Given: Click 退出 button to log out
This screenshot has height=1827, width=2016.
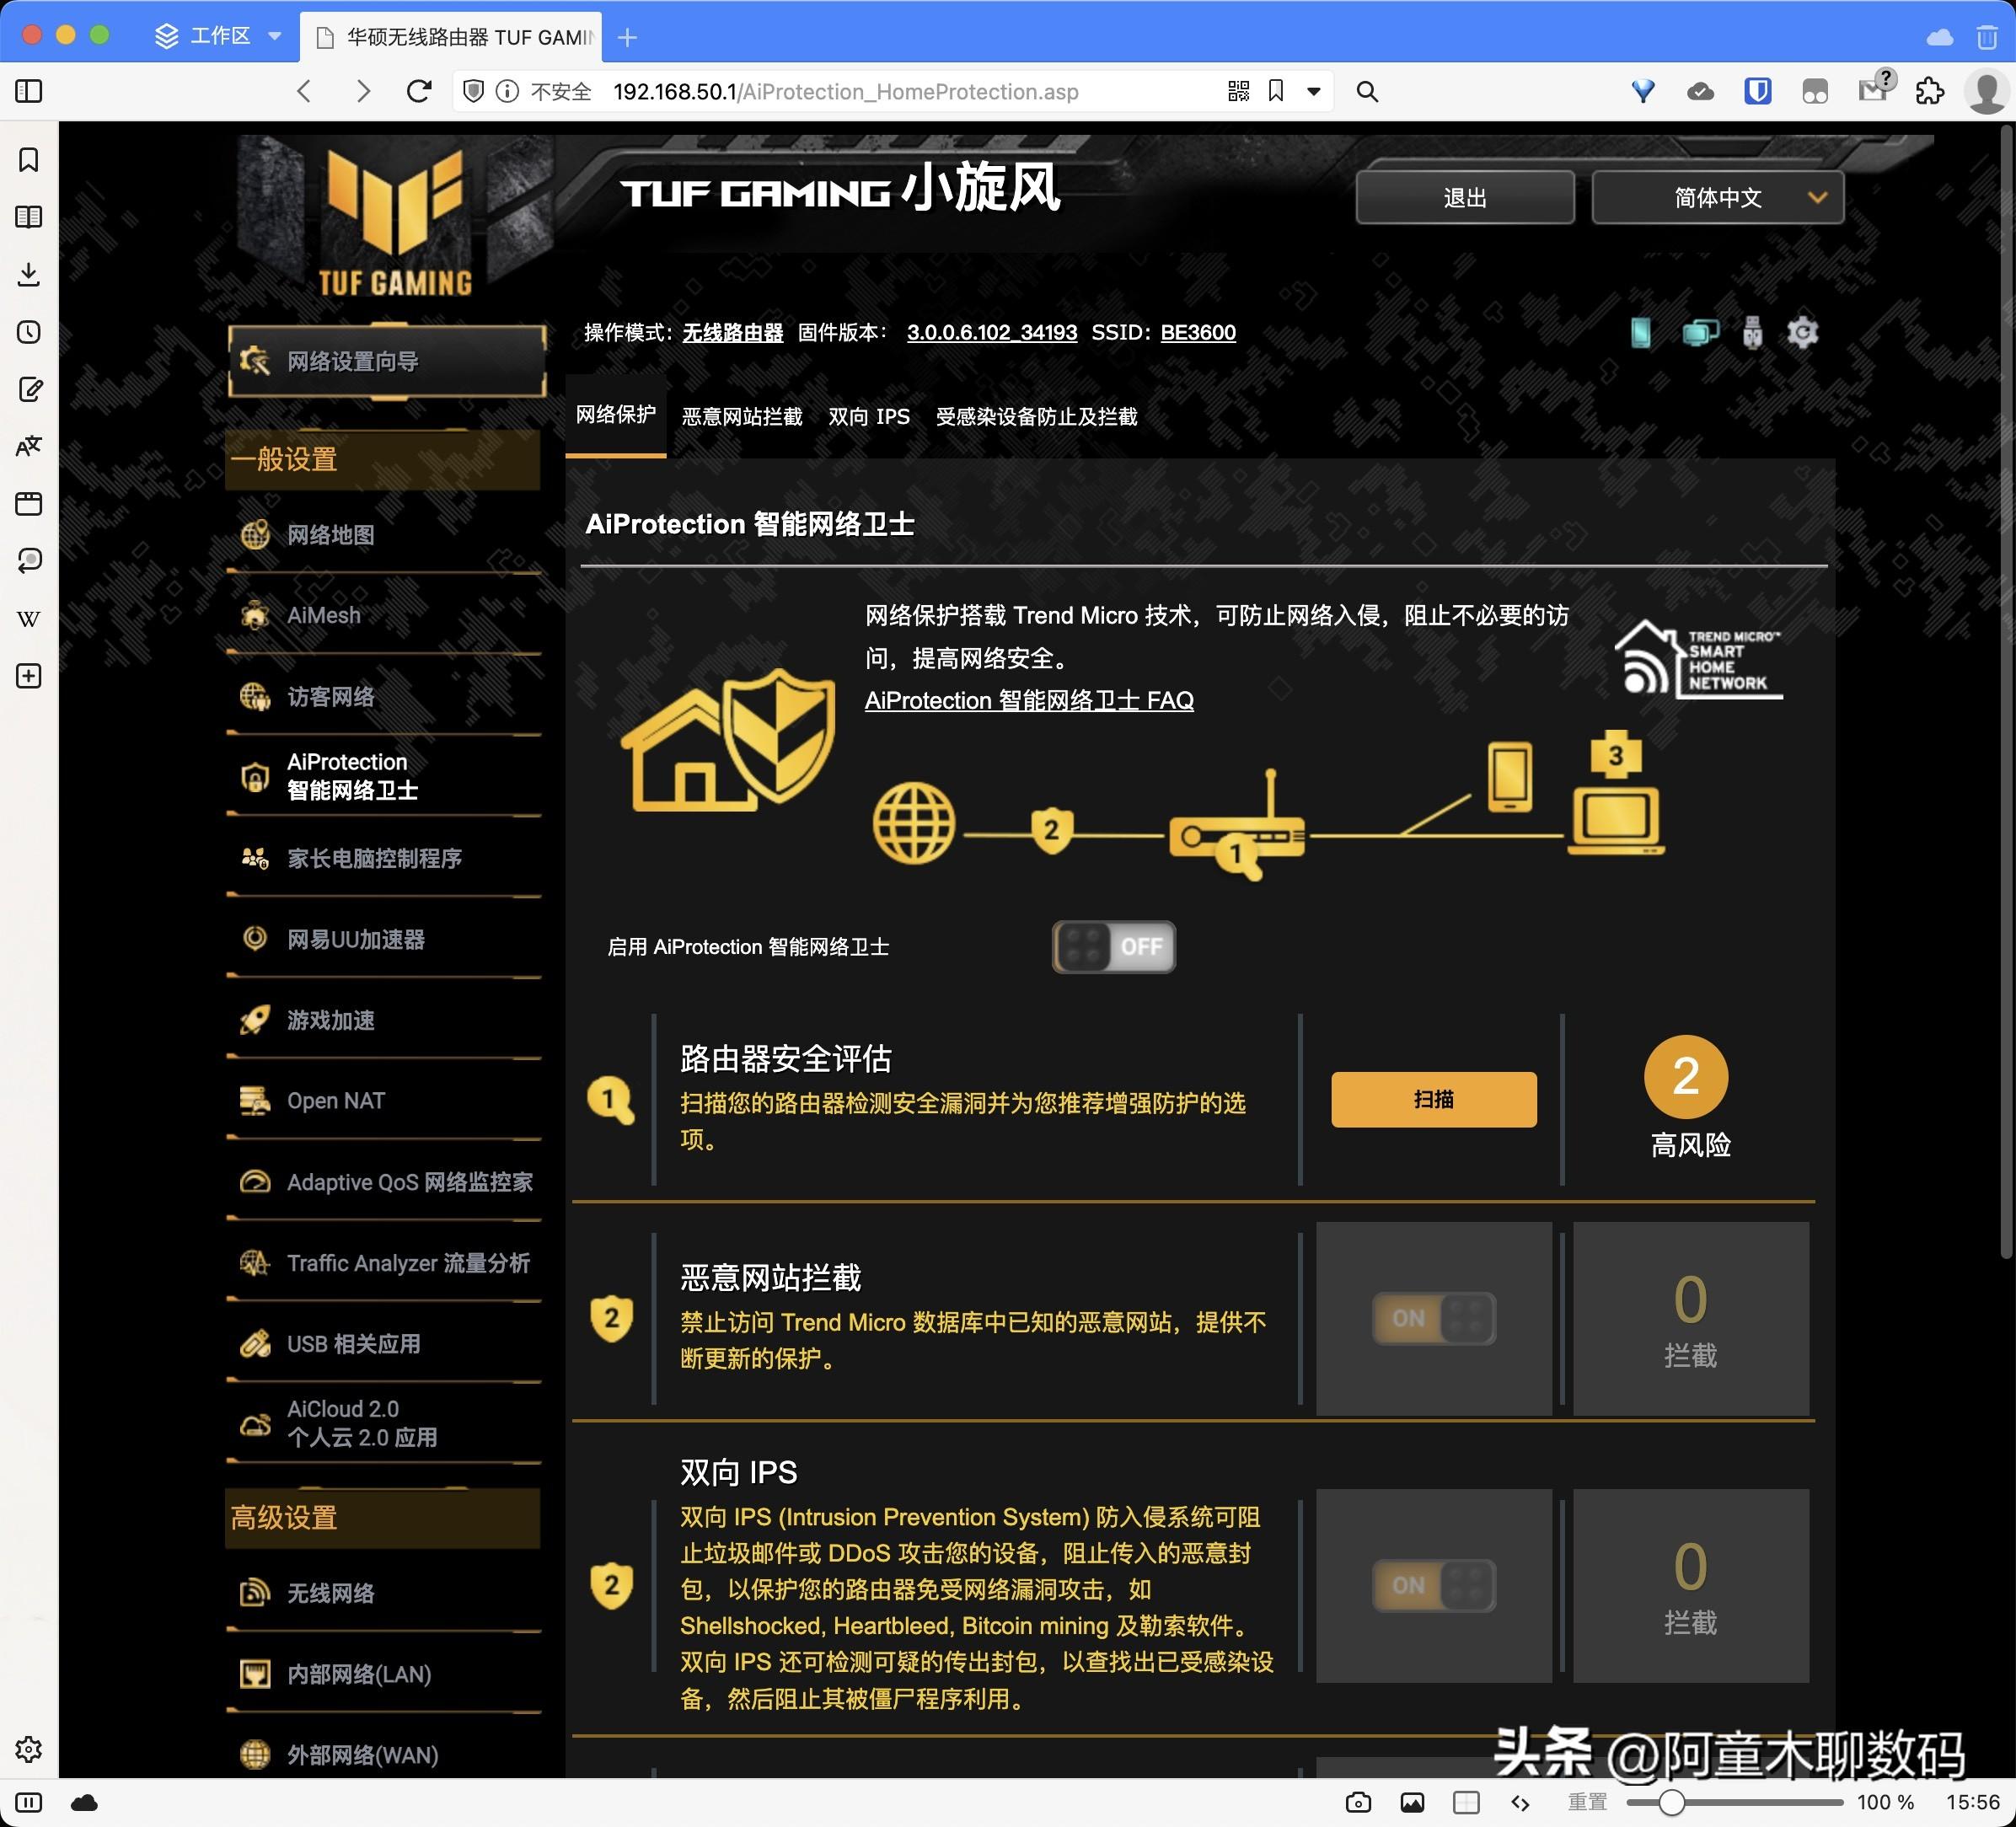Looking at the screenshot, I should 1466,195.
